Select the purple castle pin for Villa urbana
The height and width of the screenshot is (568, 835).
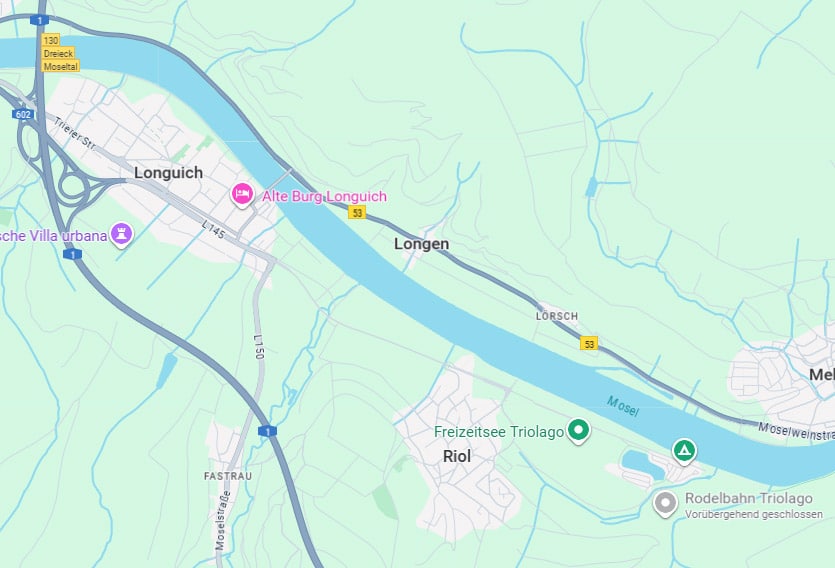[121, 234]
